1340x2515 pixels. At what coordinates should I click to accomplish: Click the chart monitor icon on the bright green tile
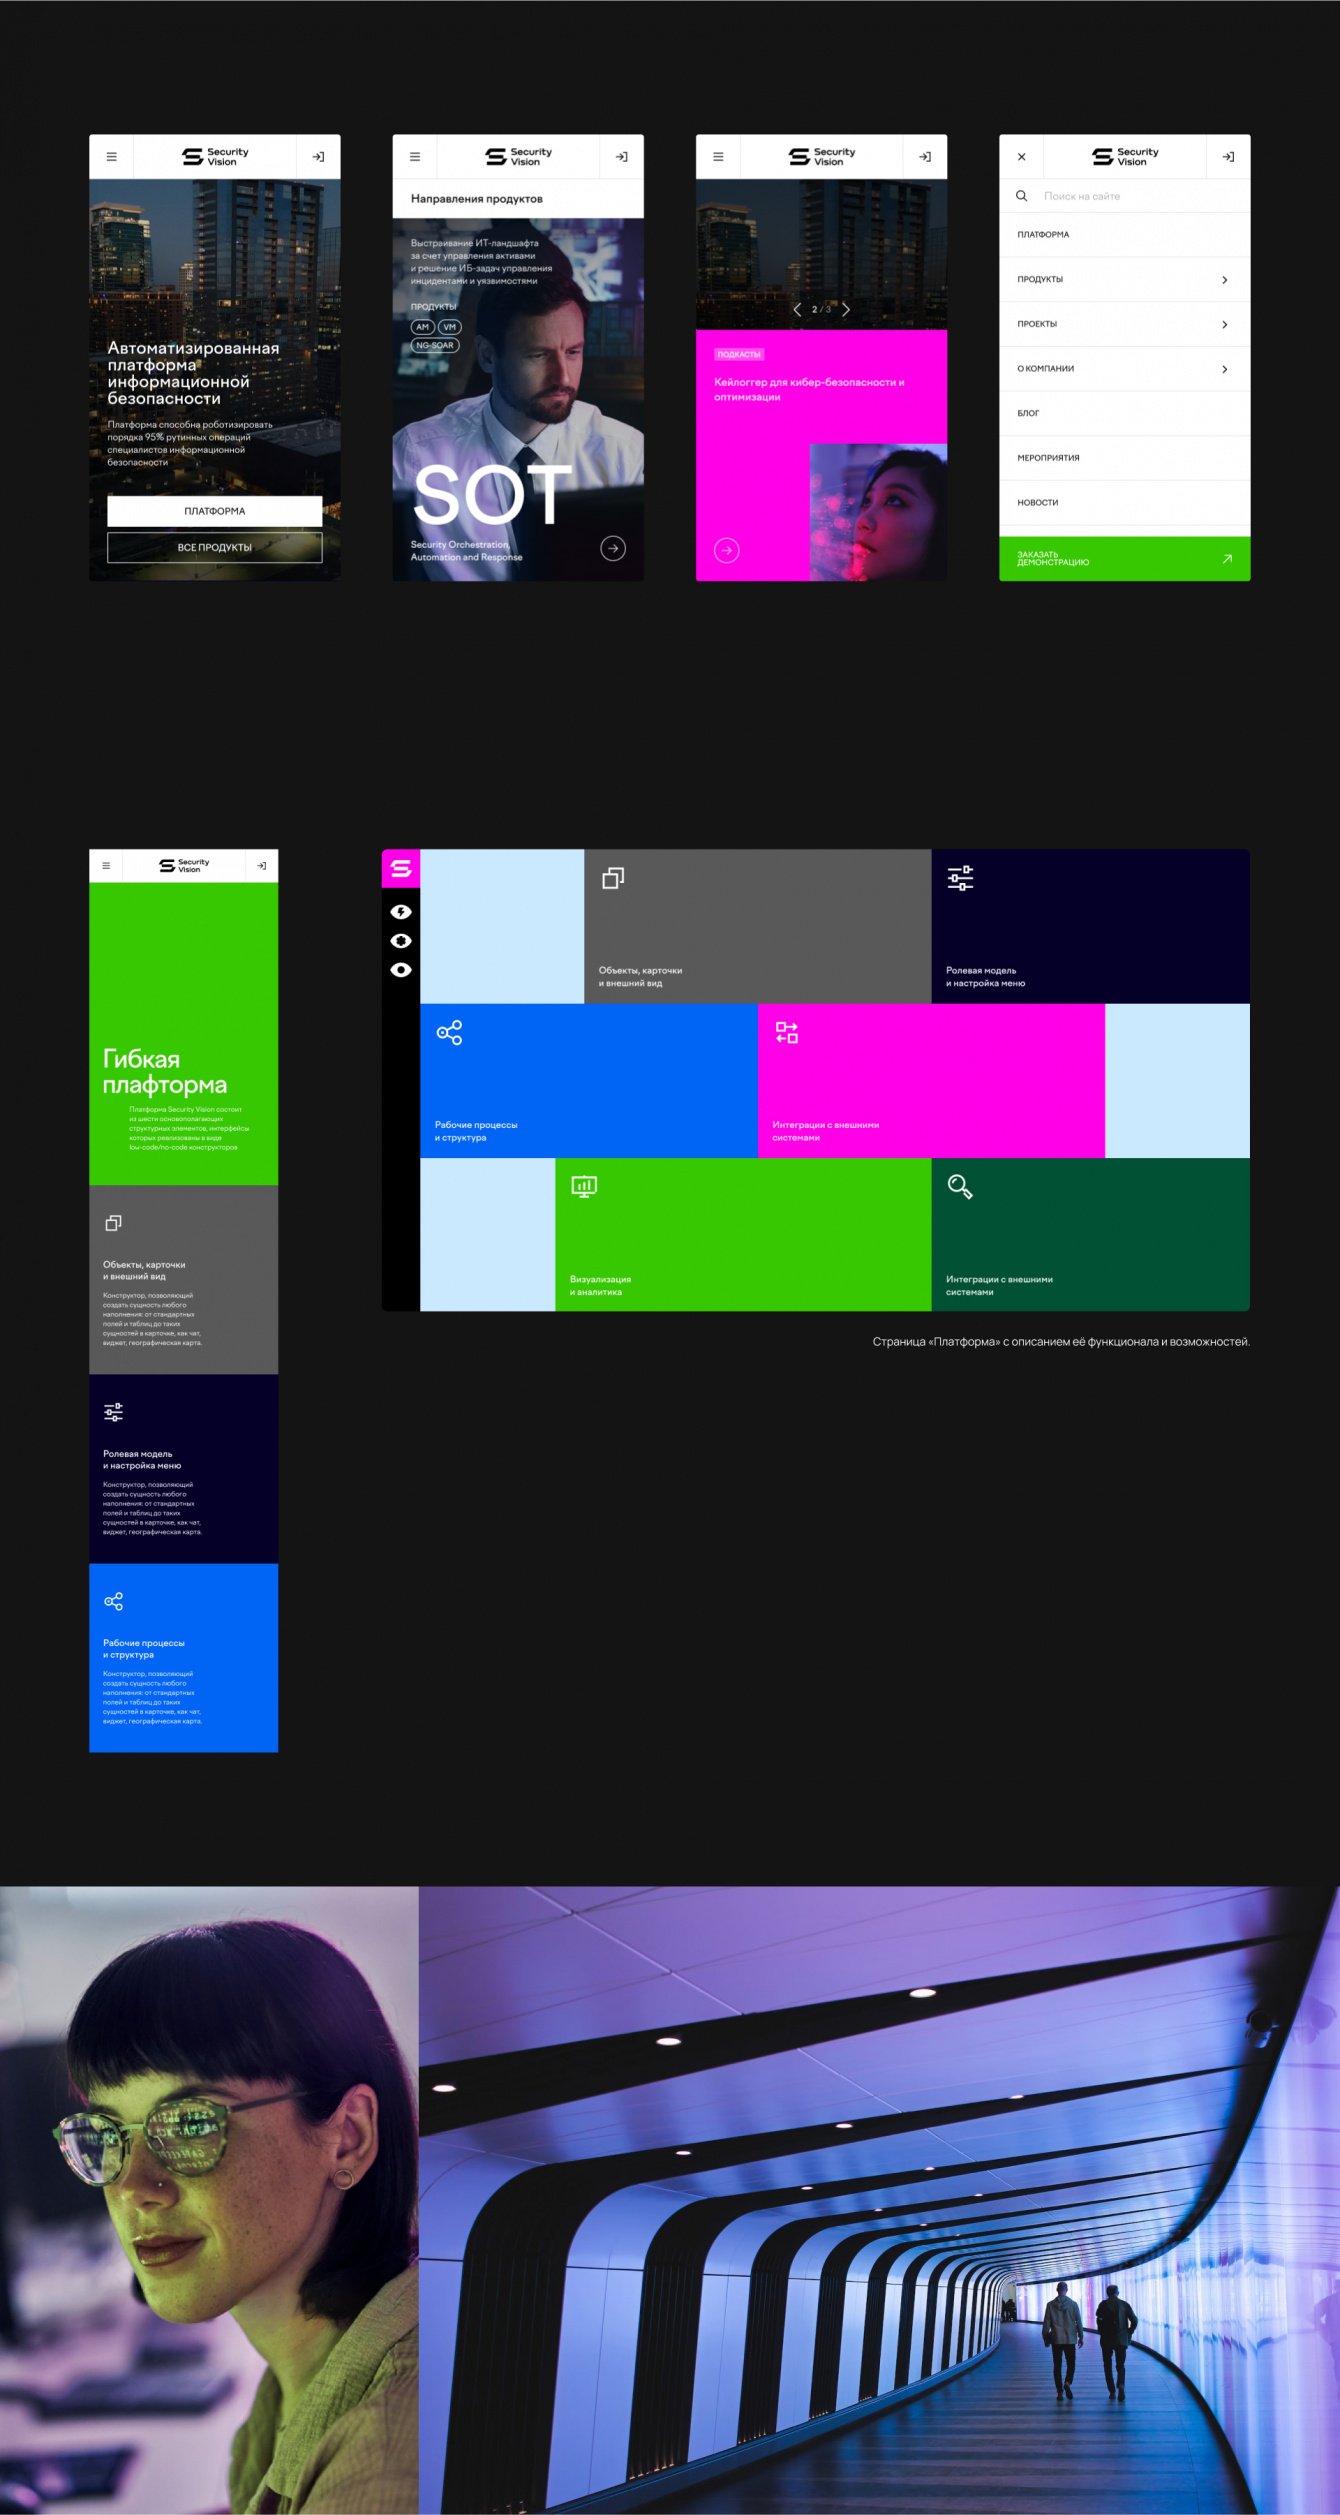click(x=584, y=1187)
